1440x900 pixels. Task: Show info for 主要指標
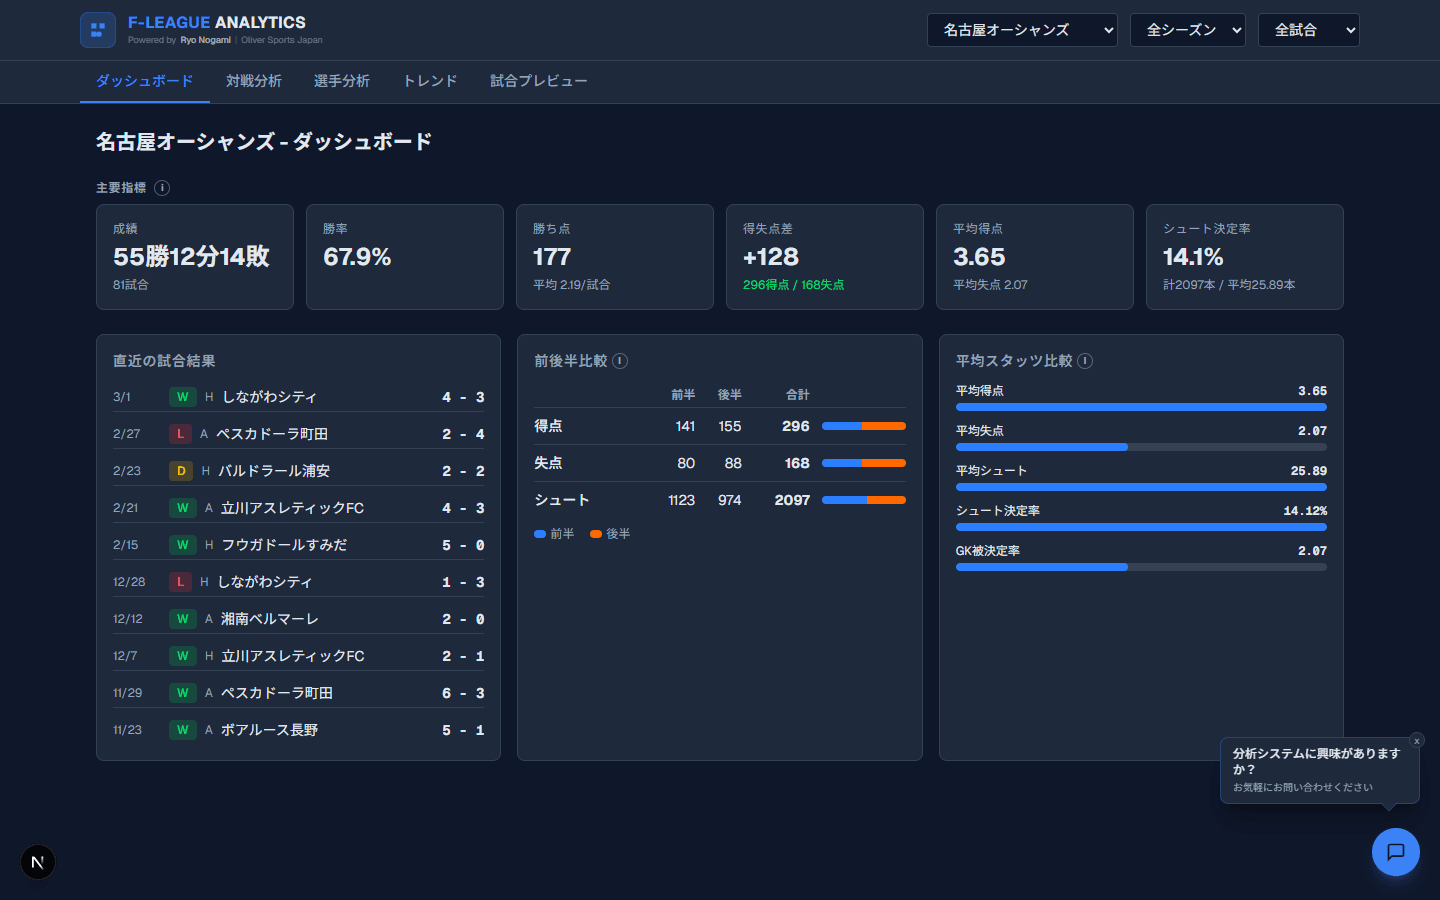(162, 188)
